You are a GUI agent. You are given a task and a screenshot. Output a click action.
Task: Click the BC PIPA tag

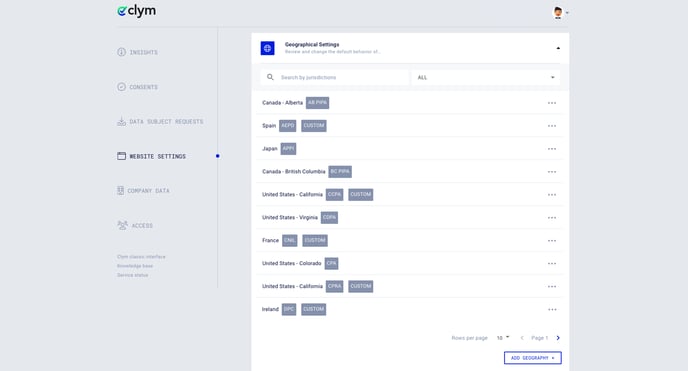[340, 171]
